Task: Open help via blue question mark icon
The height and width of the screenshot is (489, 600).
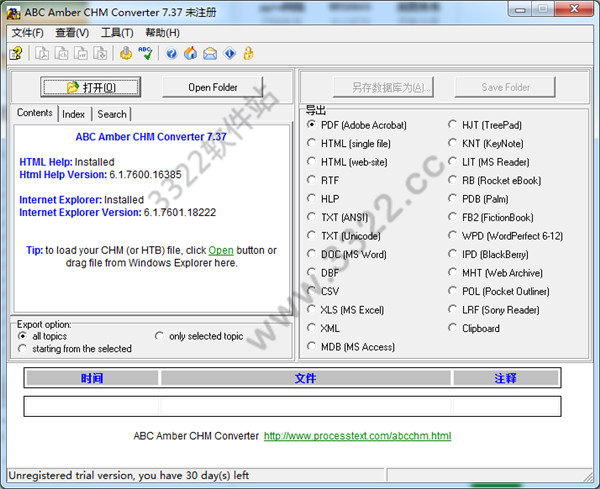Action: [x=172, y=54]
